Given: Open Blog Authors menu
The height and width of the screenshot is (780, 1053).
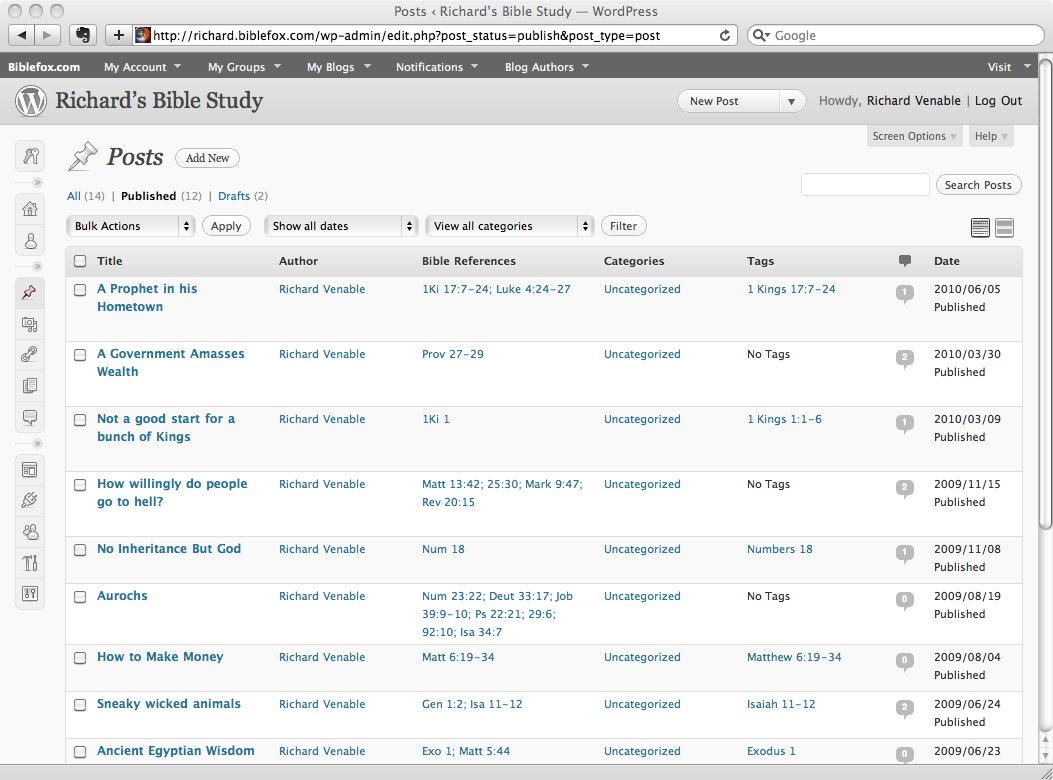Looking at the screenshot, I should tap(547, 67).
